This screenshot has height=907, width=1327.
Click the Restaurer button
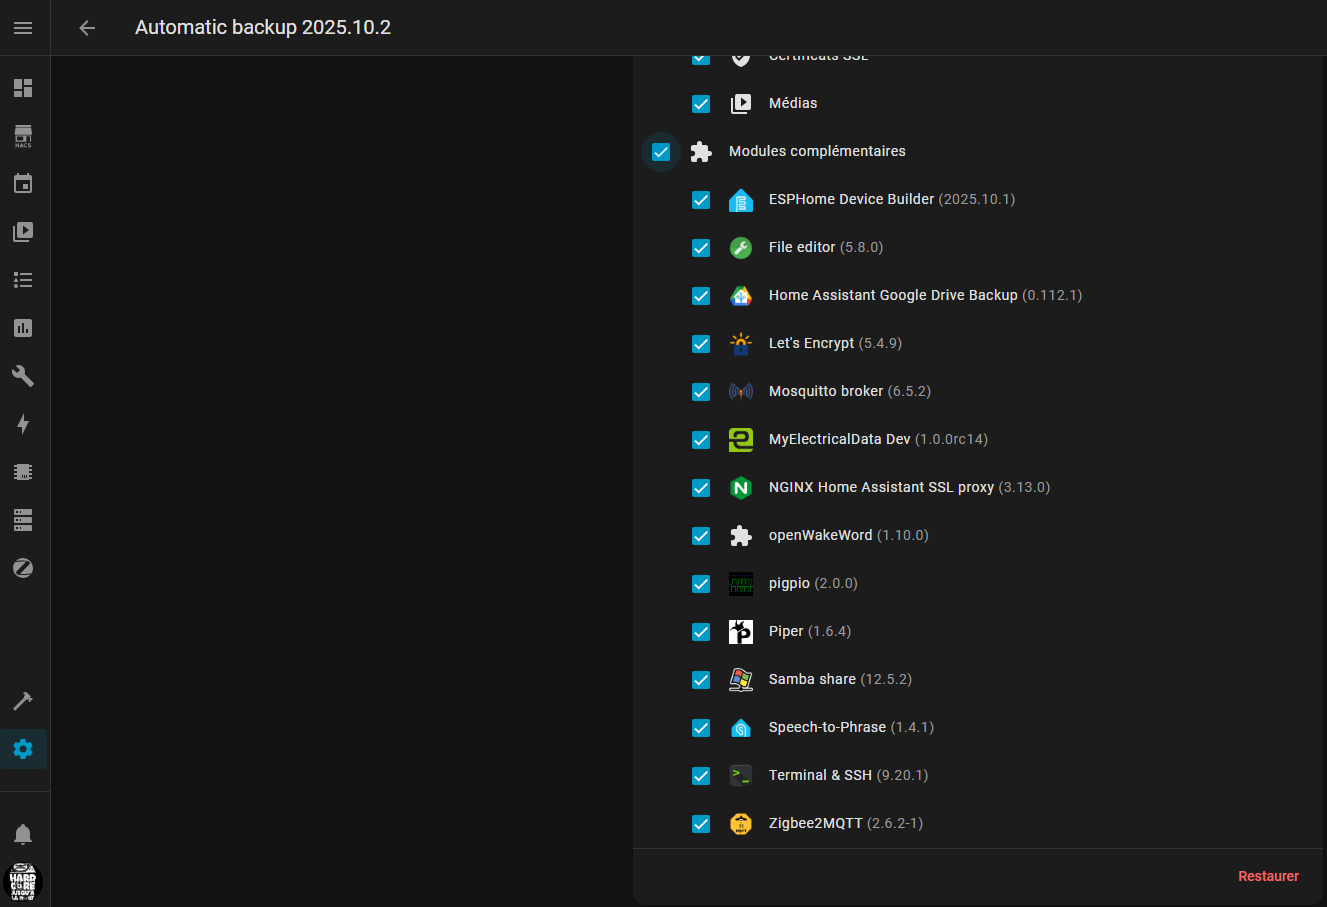[x=1268, y=876]
